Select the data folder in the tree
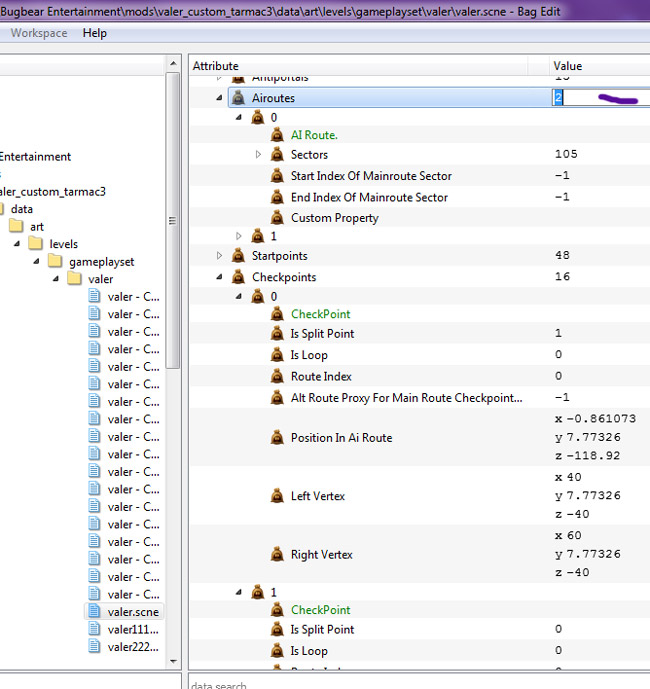The width and height of the screenshot is (650, 689). pyautogui.click(x=22, y=209)
